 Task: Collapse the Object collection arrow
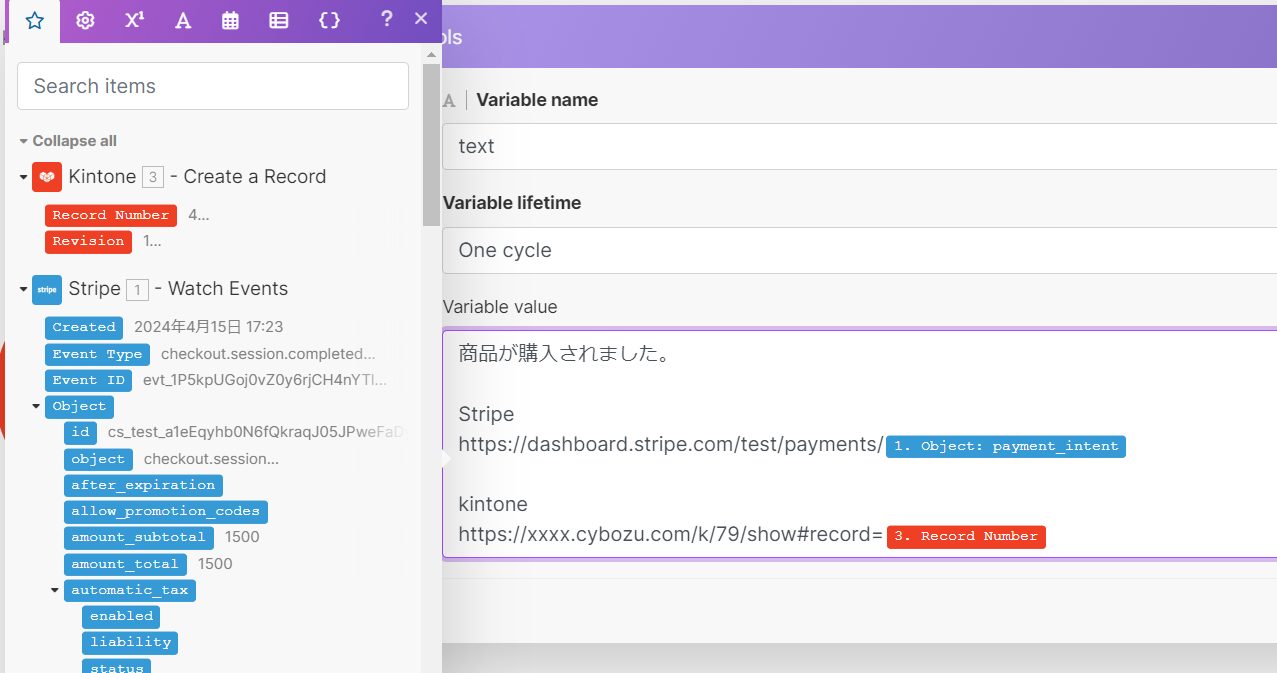pos(36,406)
